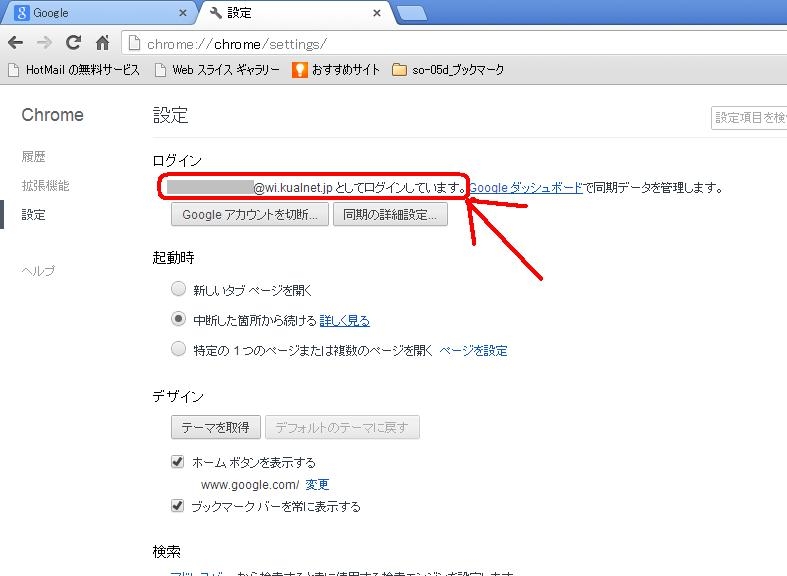Screen dimensions: 787x576
Task: Open 拡張機能 in the Chrome sidebar
Action: coord(45,186)
